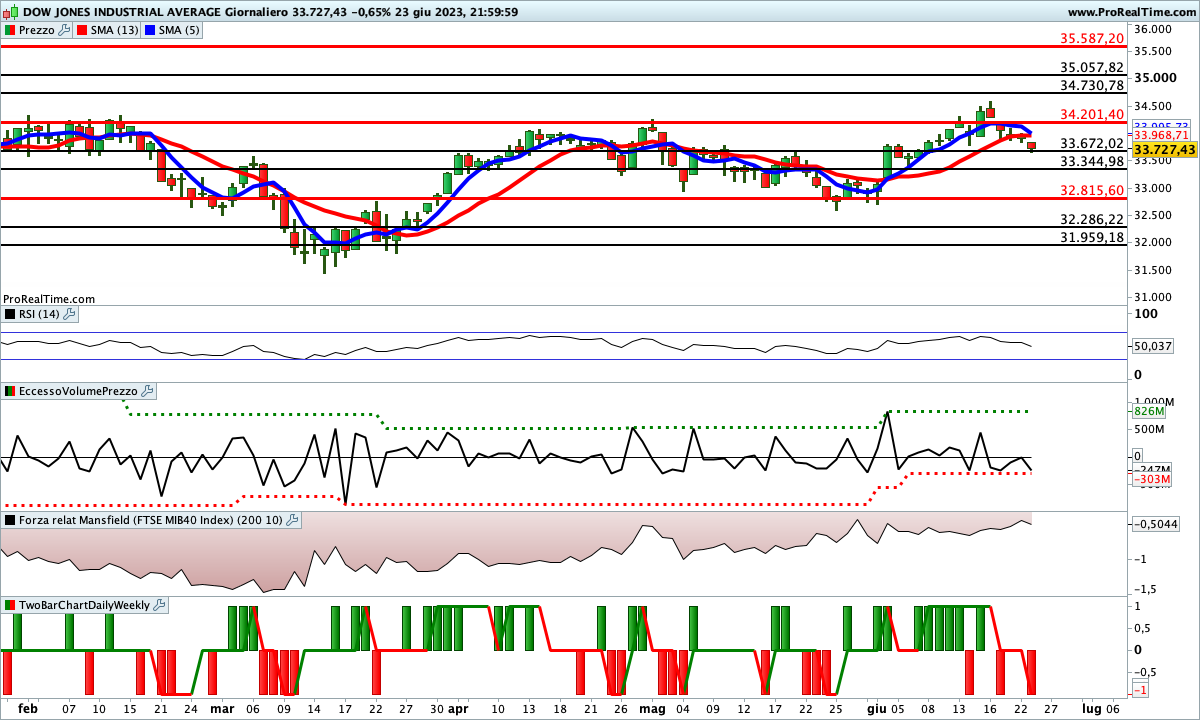1200x720 pixels.
Task: Select the black RSI (14) color swatch
Action: pyautogui.click(x=9, y=314)
